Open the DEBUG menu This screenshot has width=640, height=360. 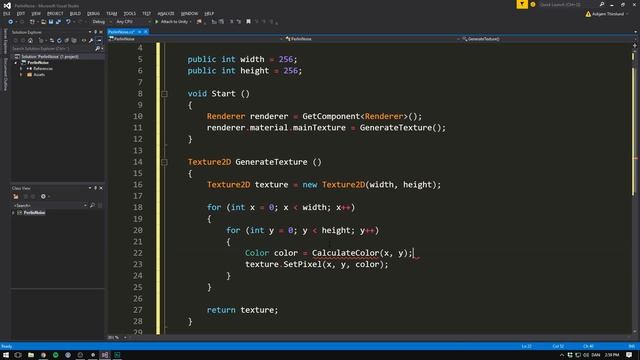(x=93, y=13)
